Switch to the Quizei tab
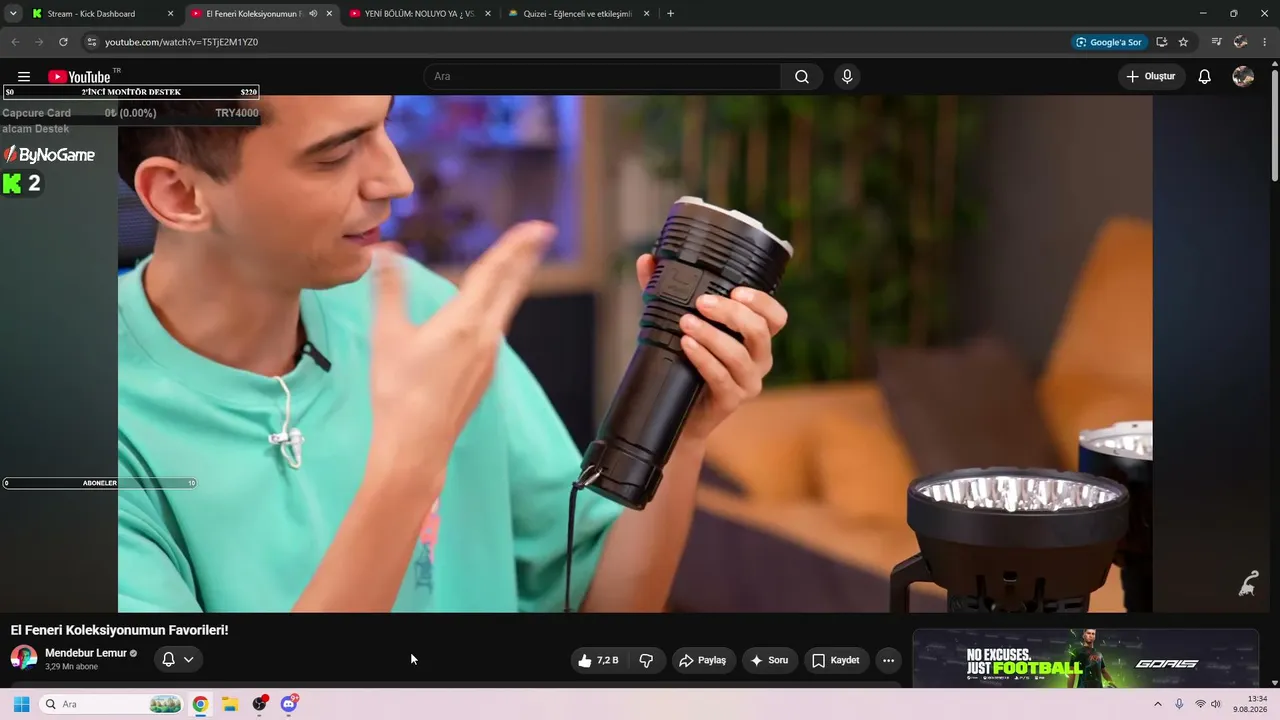Image resolution: width=1280 pixels, height=720 pixels. click(579, 14)
